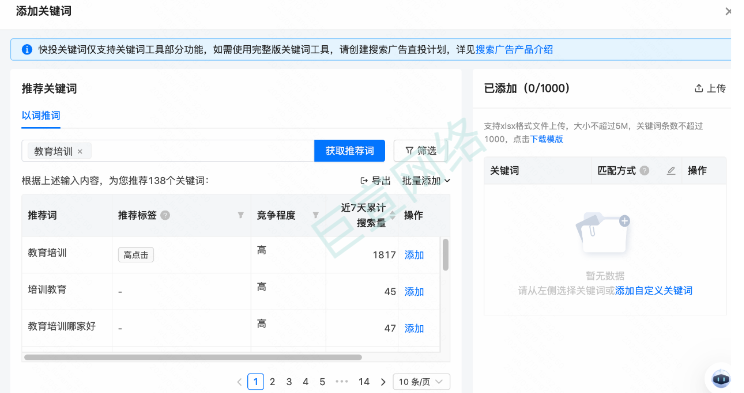Open 搜索广告产品介绍 link
This screenshot has width=744, height=393.
click(514, 50)
